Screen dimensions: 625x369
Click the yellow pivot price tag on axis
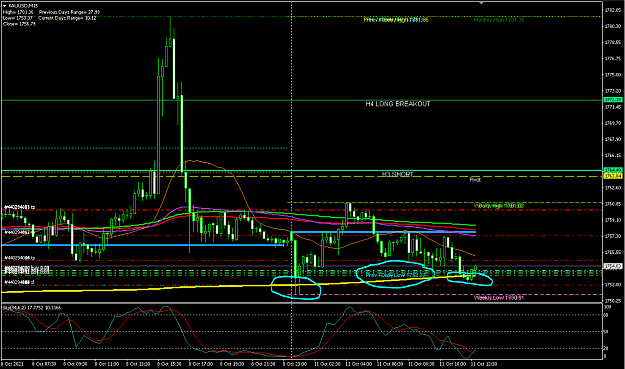point(613,176)
